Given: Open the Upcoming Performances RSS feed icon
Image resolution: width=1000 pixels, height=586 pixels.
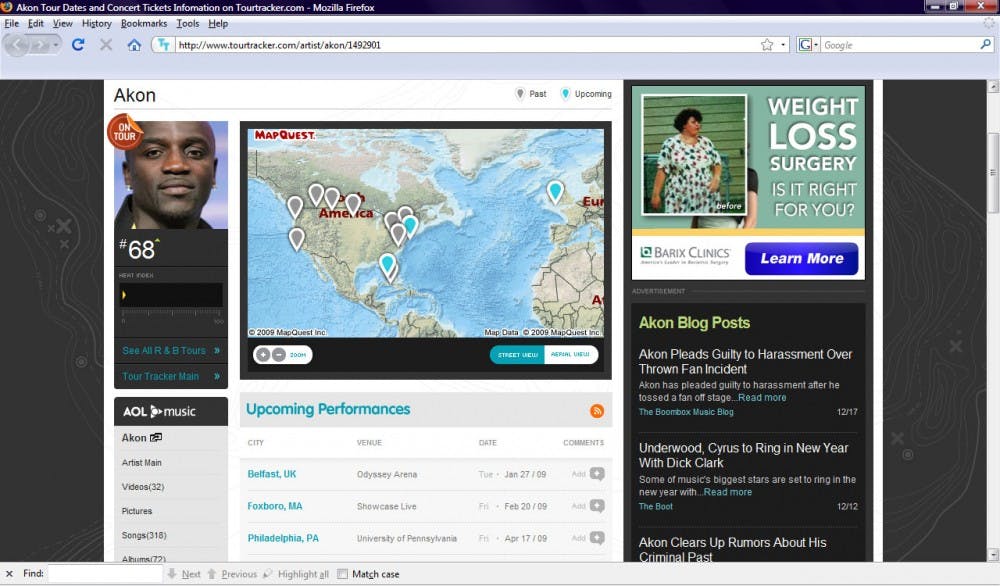Looking at the screenshot, I should coord(597,411).
